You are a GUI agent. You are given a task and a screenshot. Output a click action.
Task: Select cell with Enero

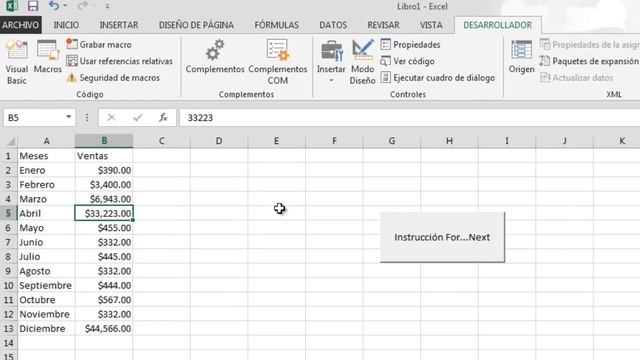46,170
